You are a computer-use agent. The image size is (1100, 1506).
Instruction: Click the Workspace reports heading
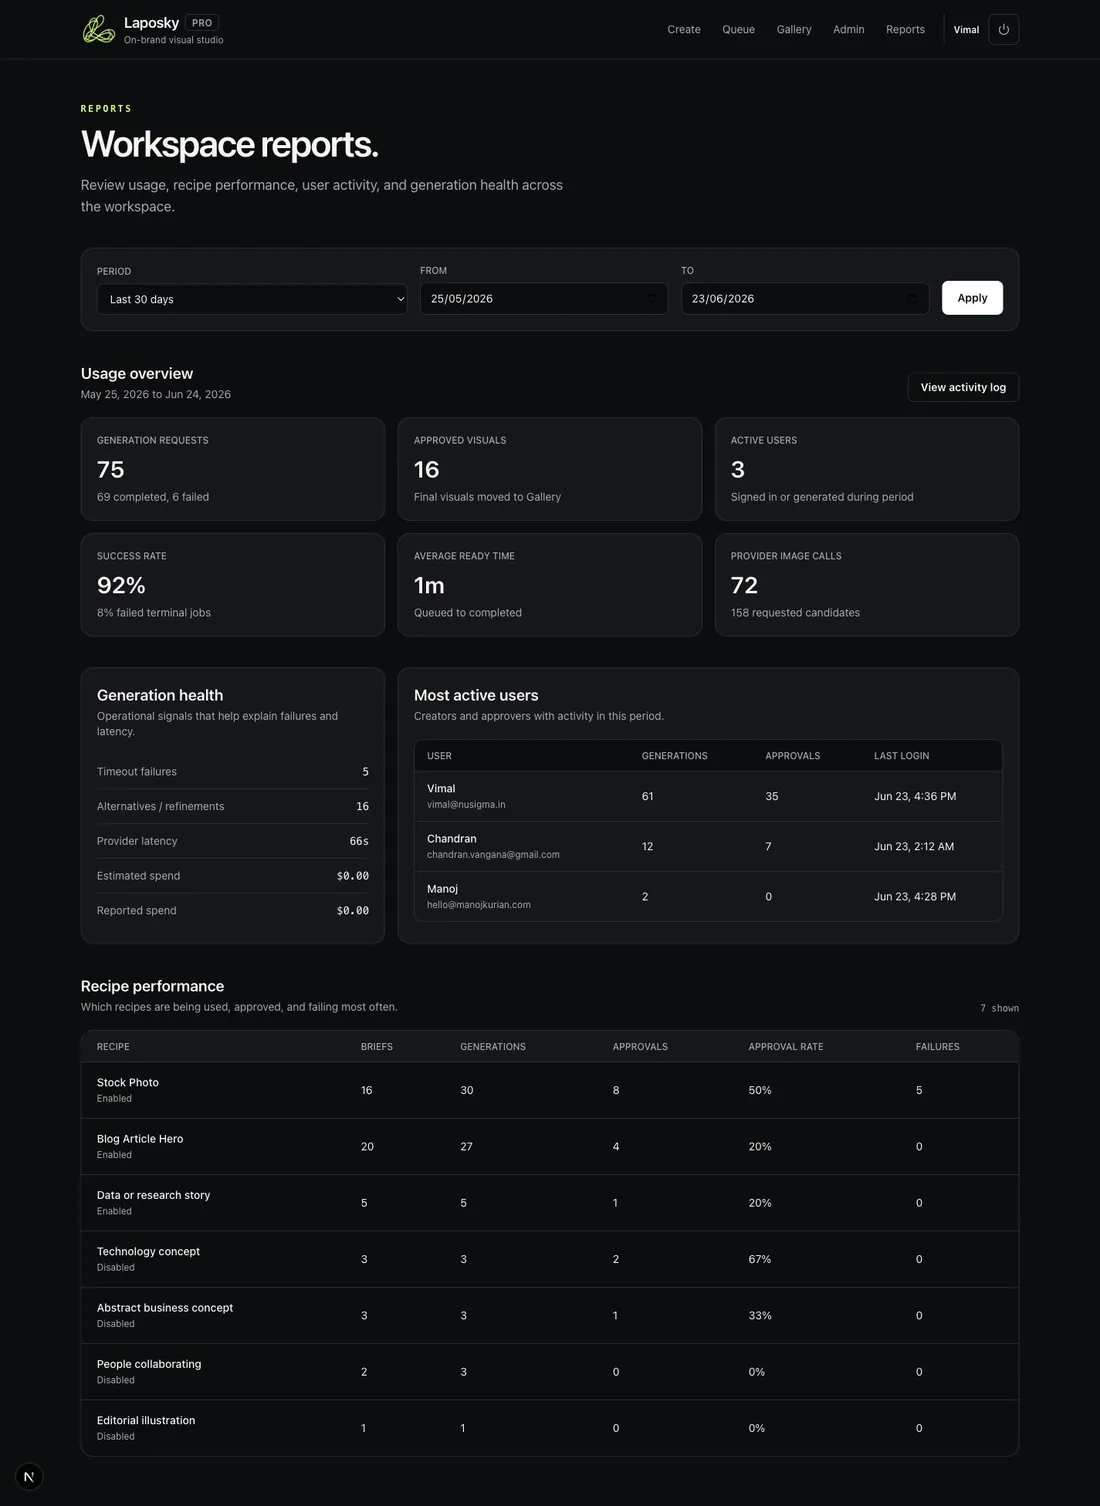coord(229,144)
